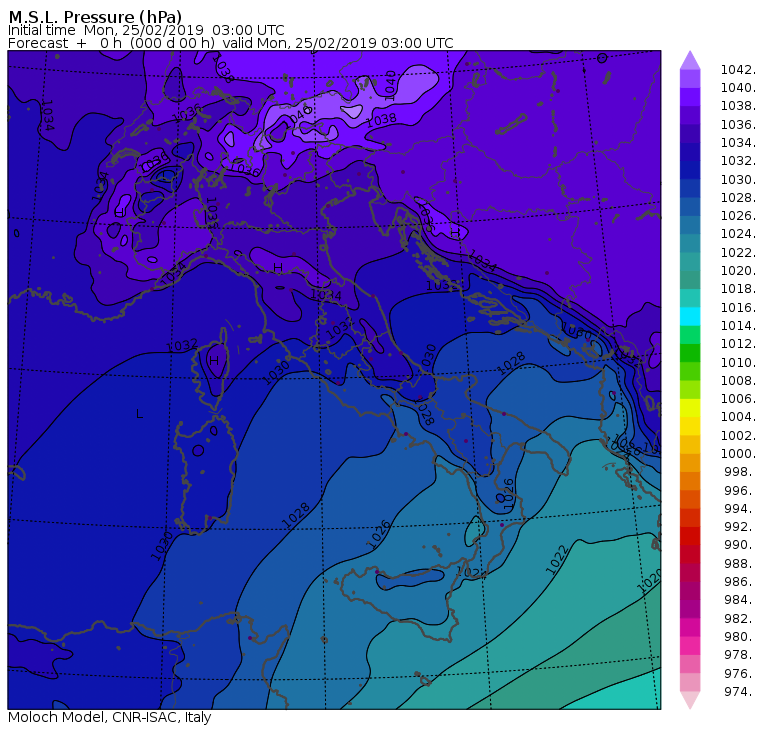
Task: Click the 1036. legend label
Action: click(738, 125)
